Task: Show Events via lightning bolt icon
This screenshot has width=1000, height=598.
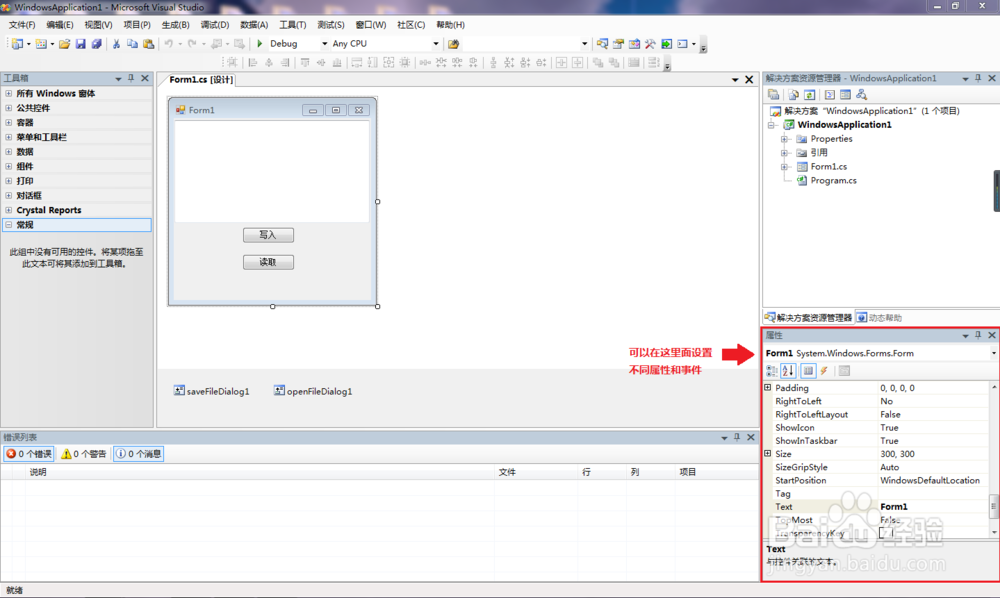Action: pyautogui.click(x=824, y=370)
